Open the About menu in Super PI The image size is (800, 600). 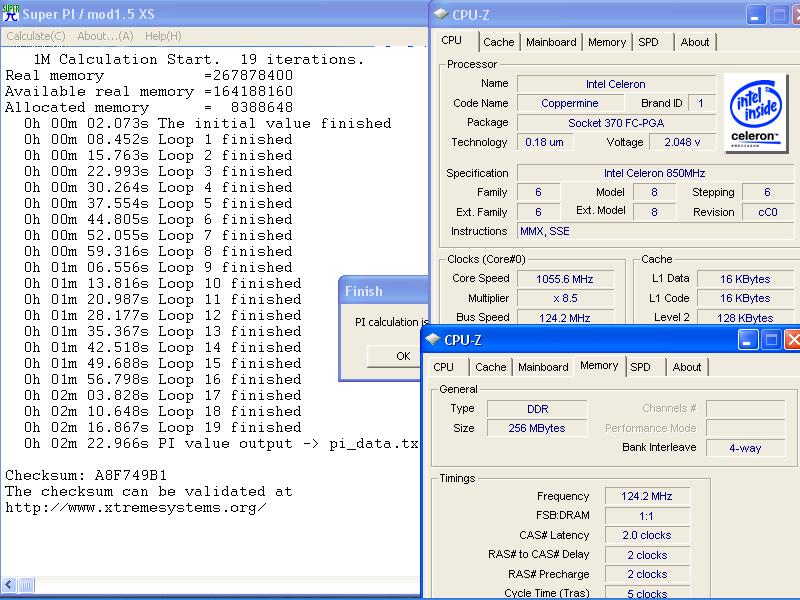(105, 36)
